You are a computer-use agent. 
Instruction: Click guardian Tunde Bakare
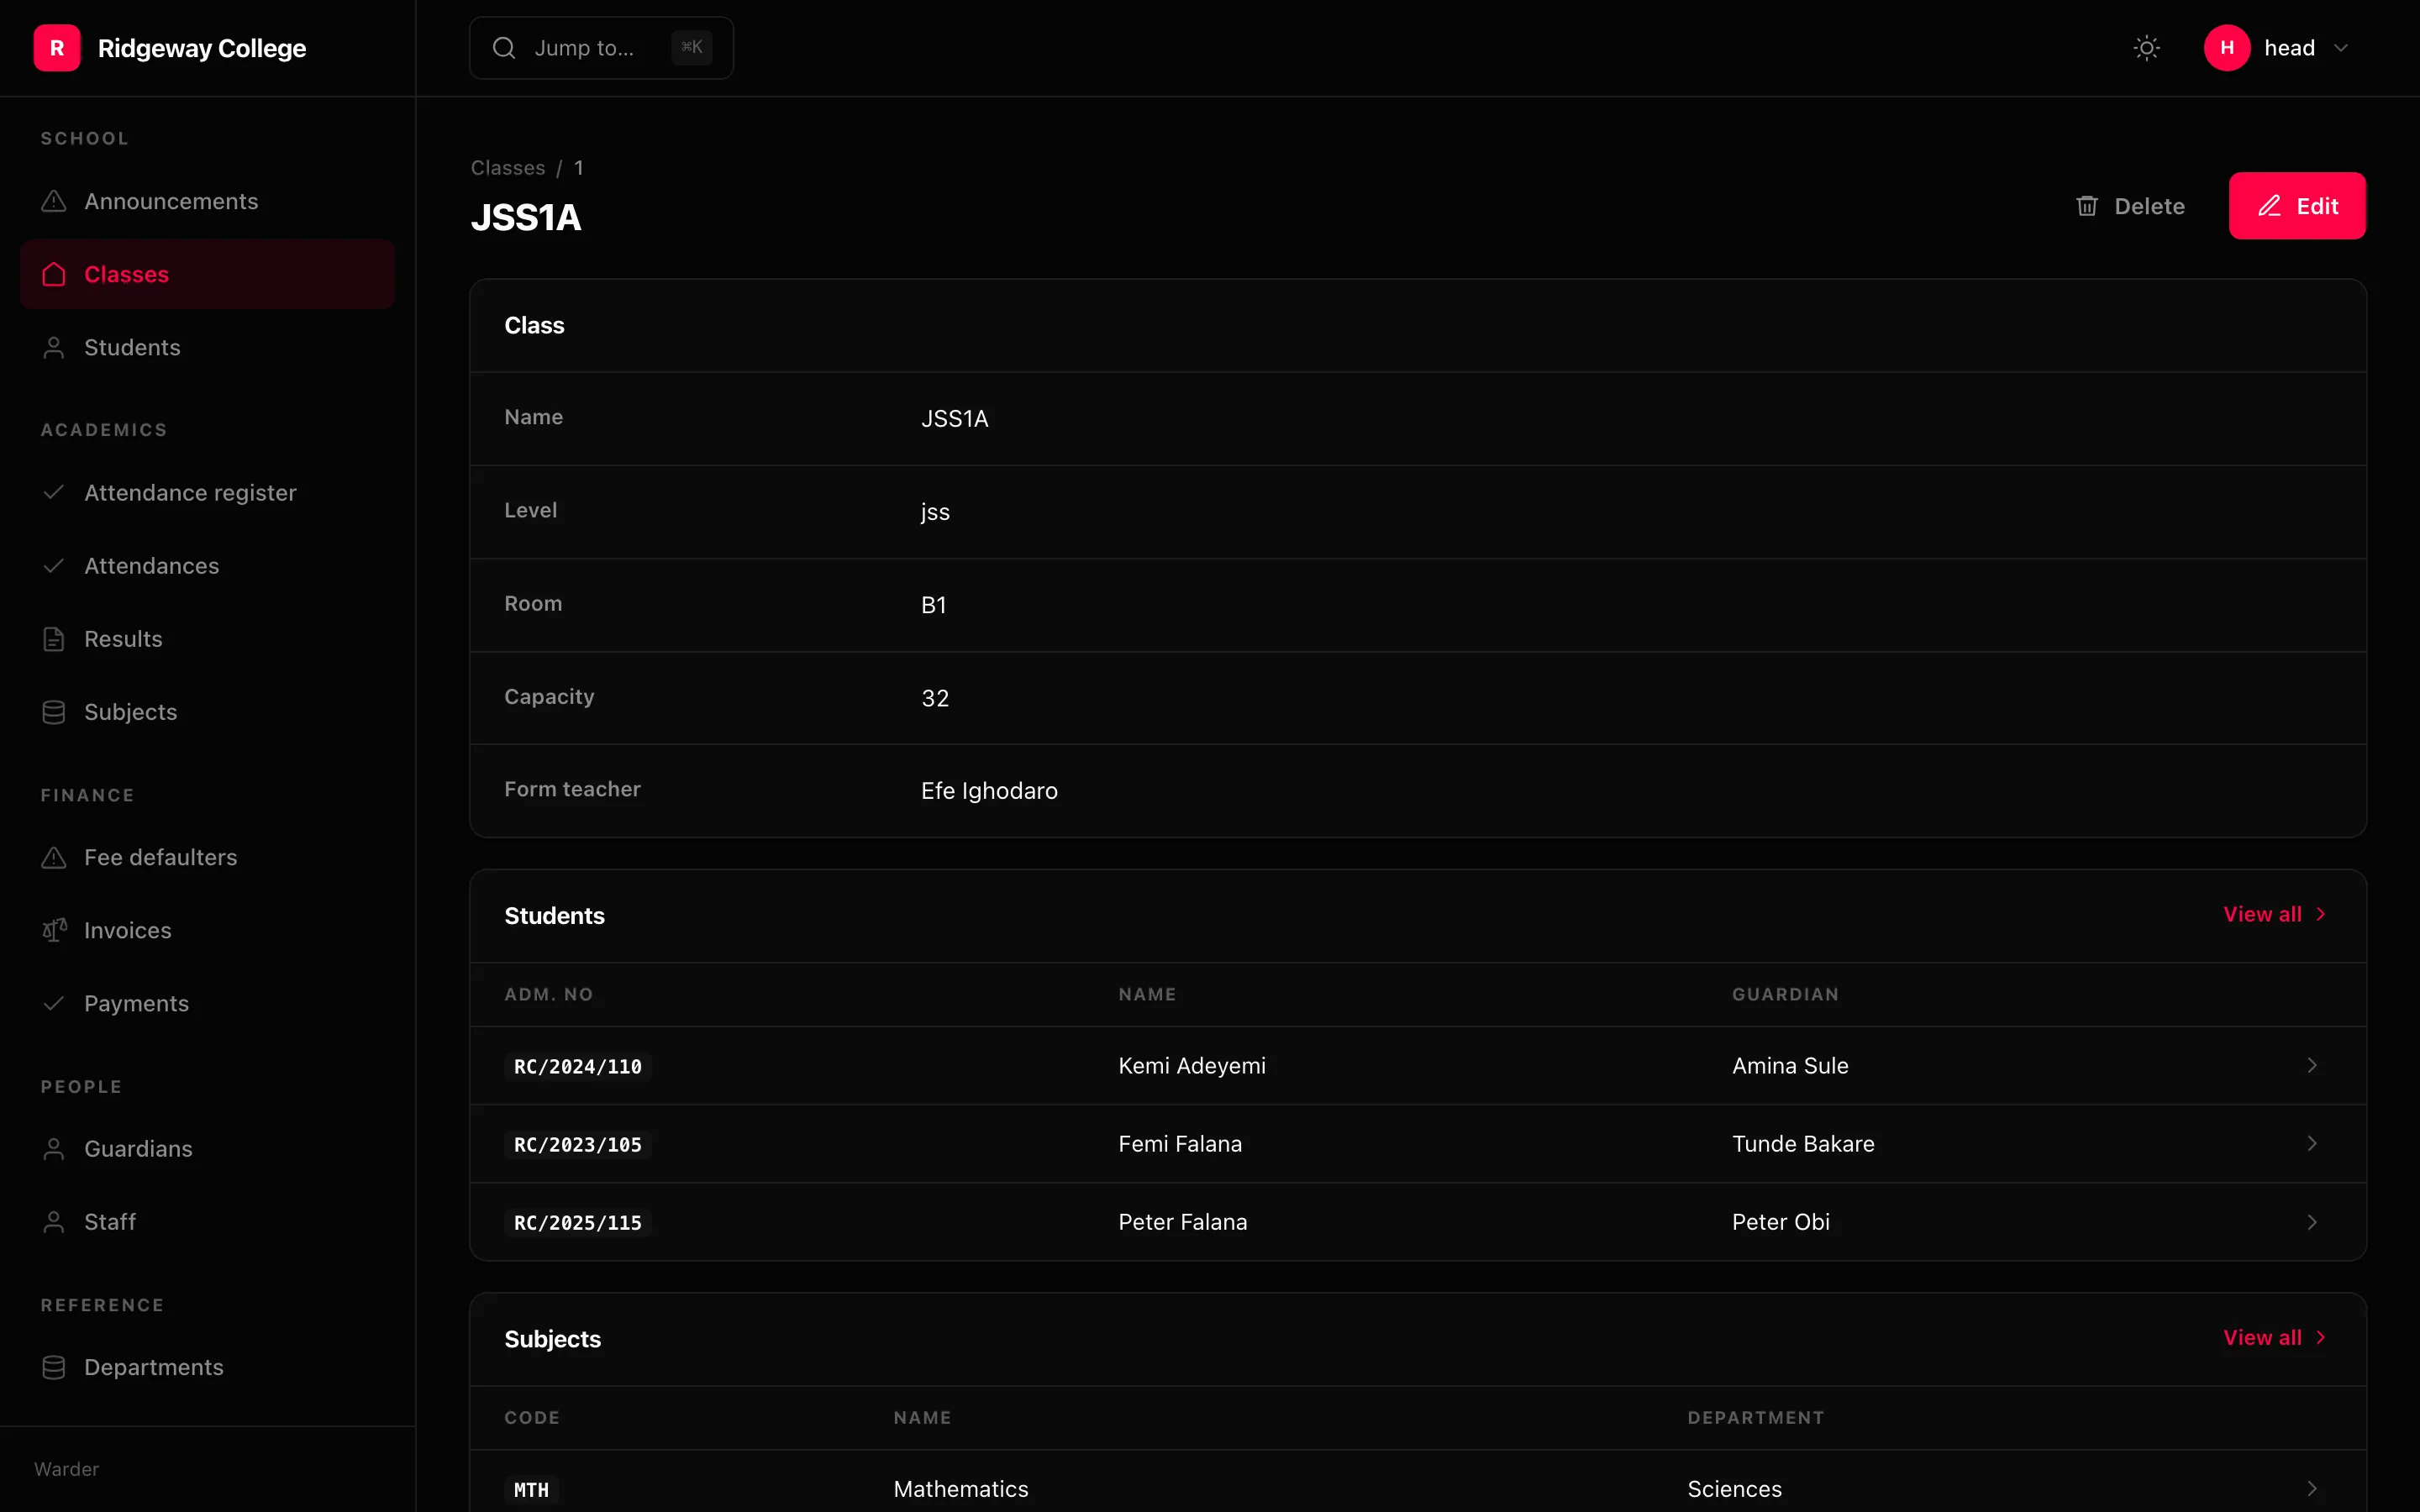[1803, 1144]
